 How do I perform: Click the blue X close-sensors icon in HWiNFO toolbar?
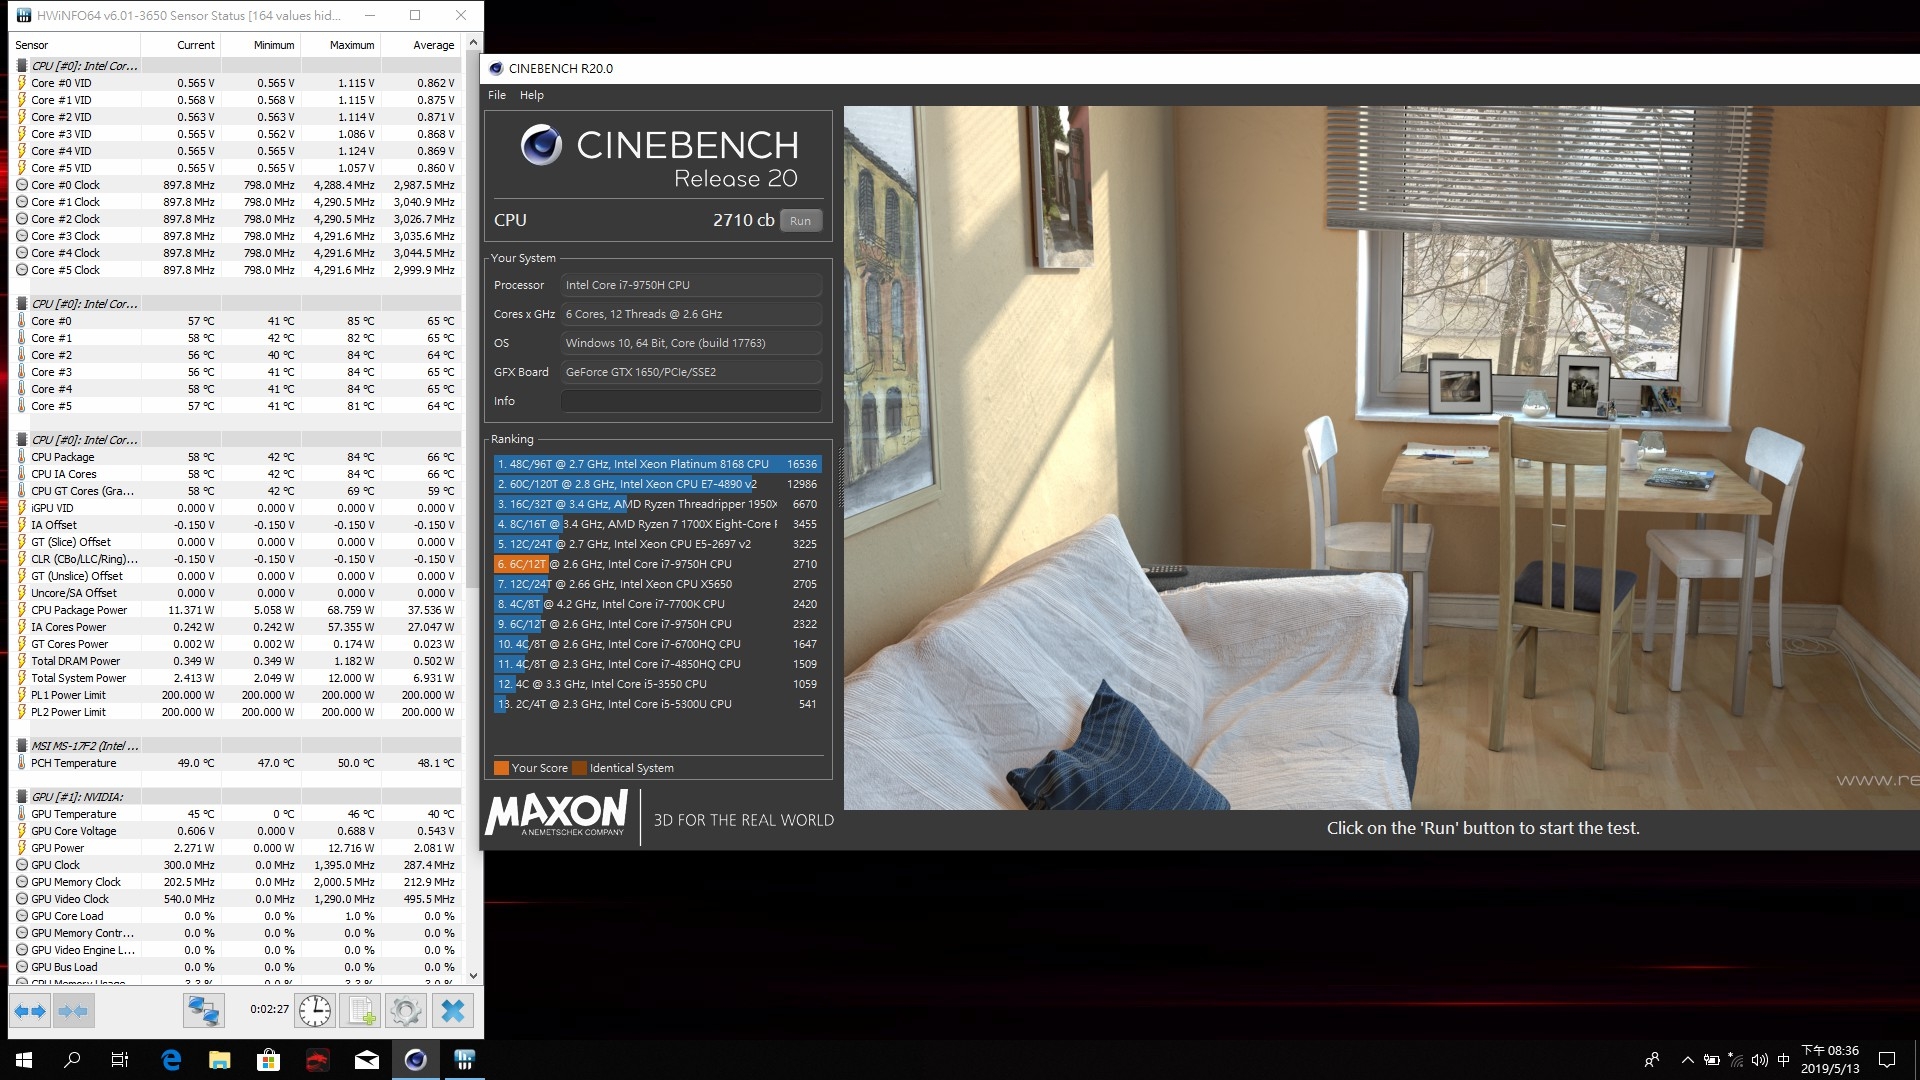click(x=452, y=1011)
